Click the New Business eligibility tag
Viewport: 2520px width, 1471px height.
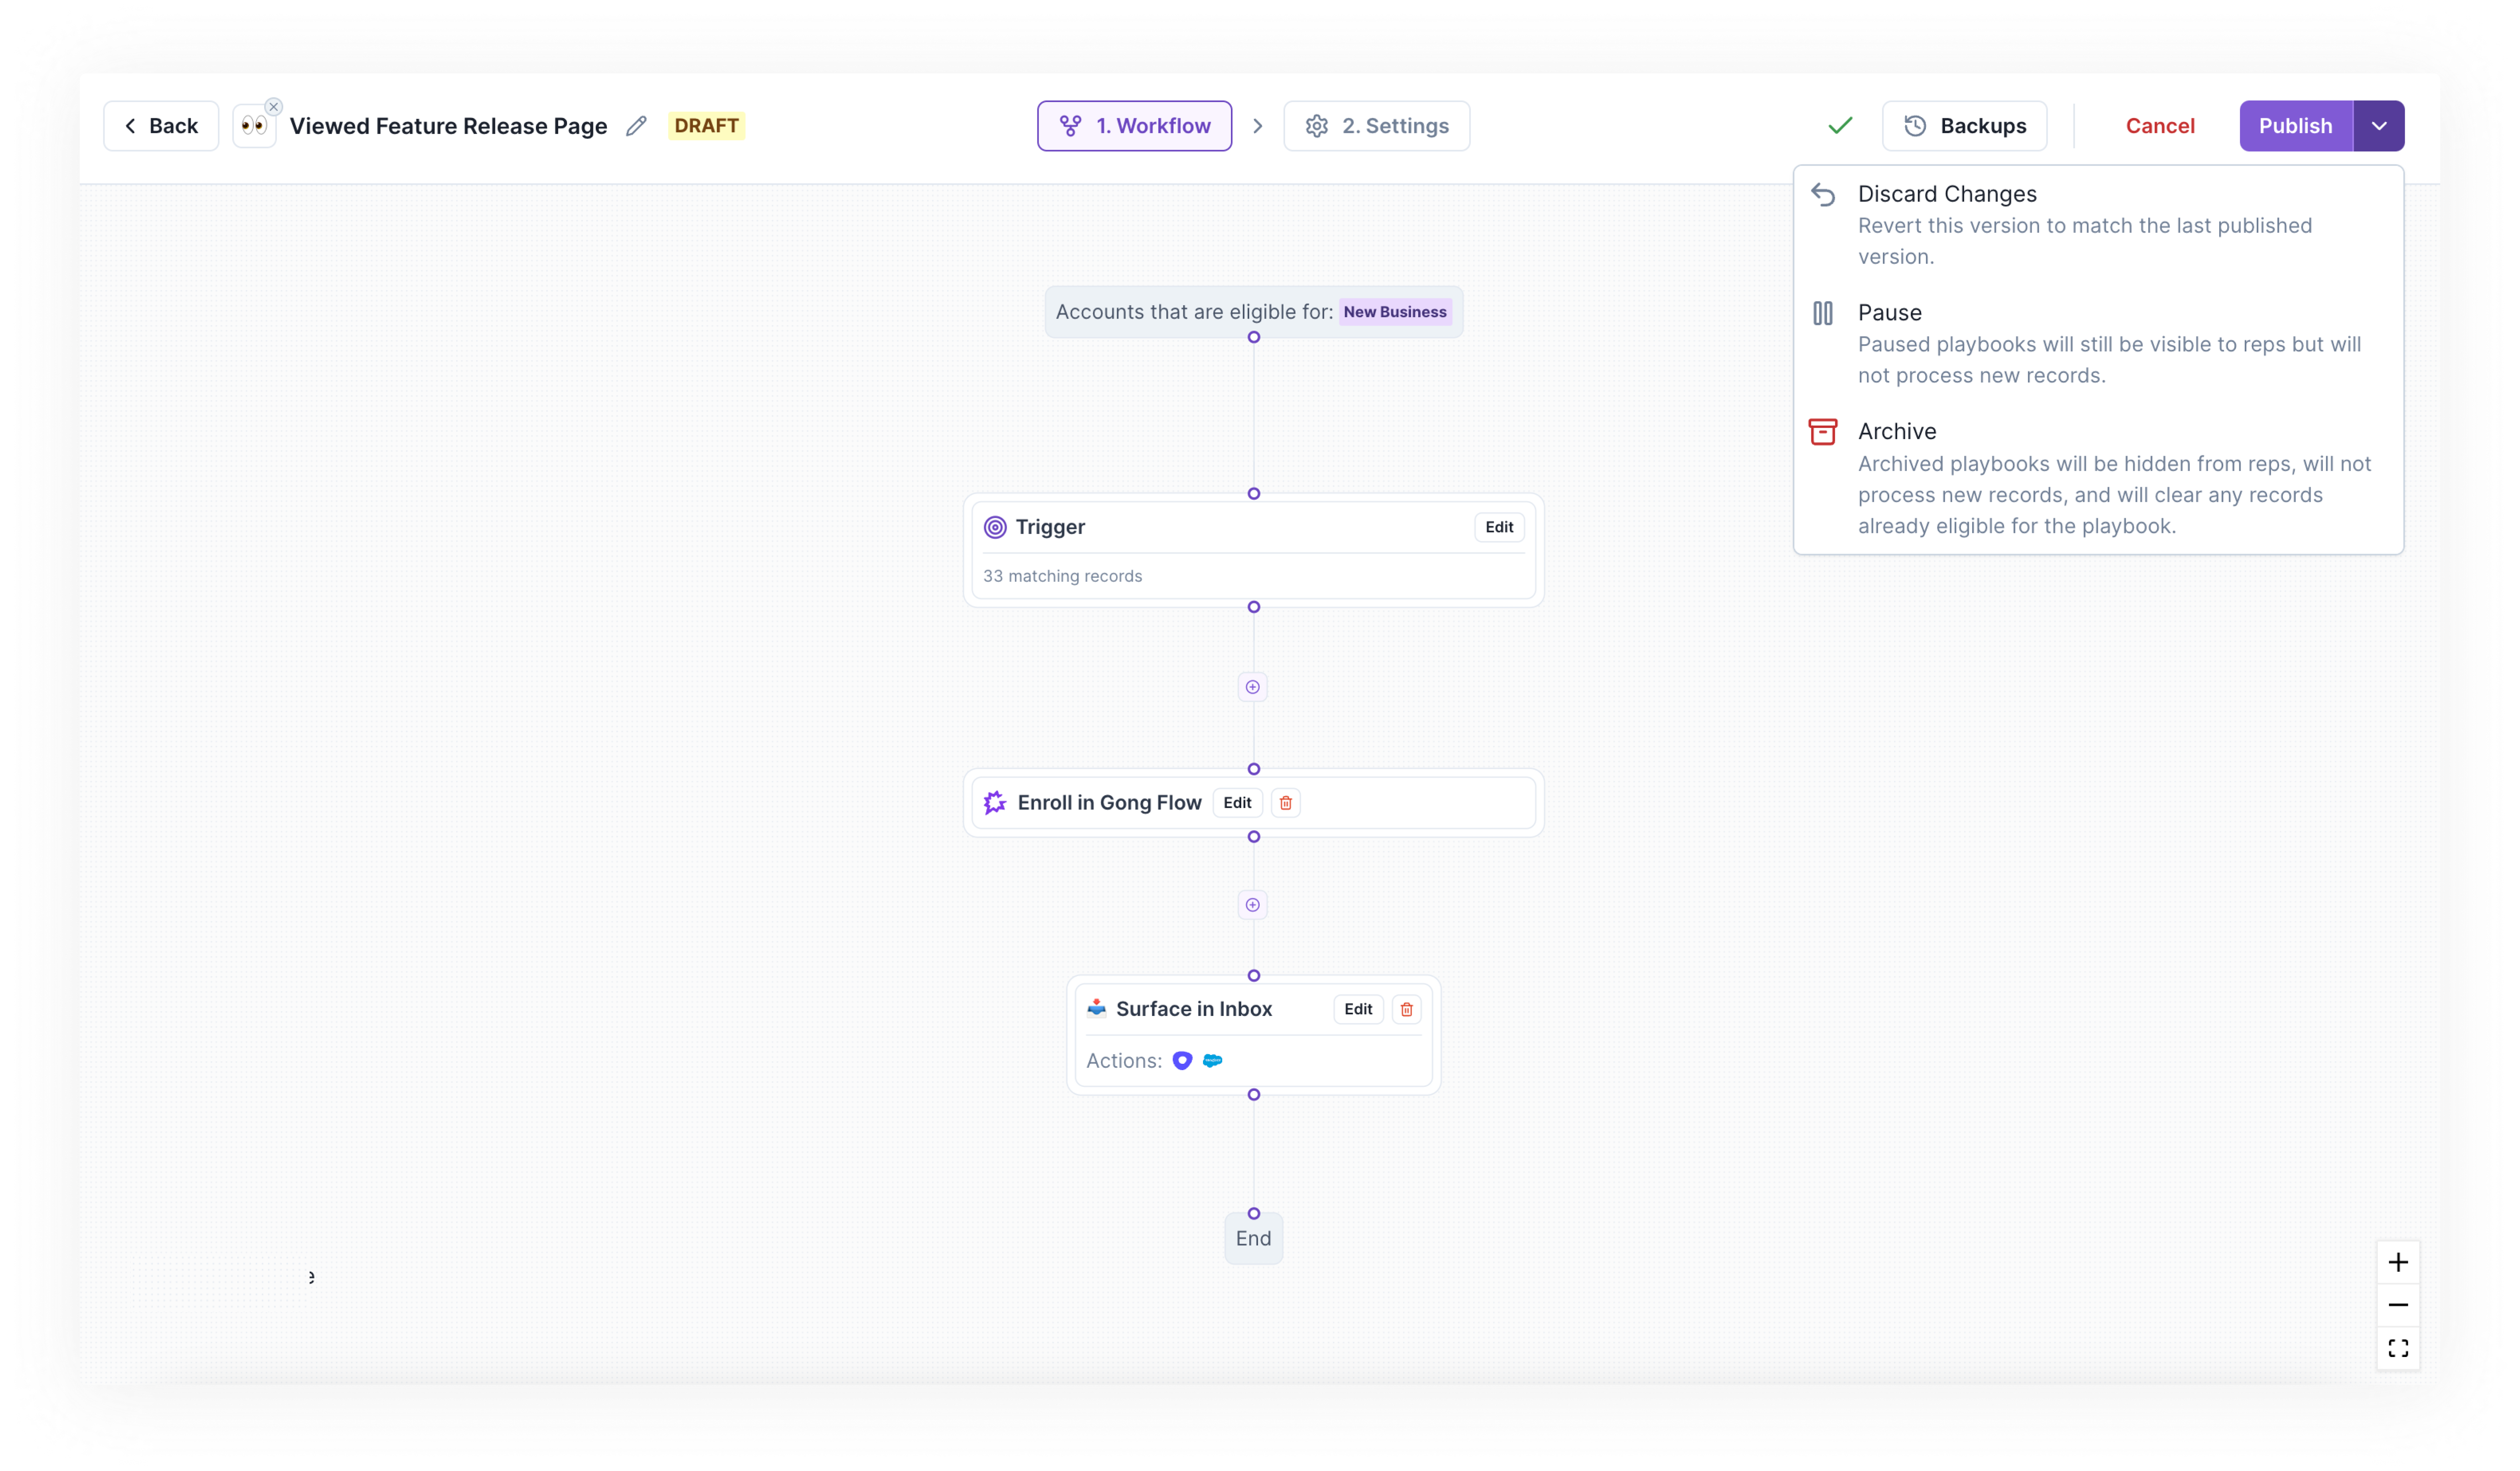pyautogui.click(x=1394, y=312)
